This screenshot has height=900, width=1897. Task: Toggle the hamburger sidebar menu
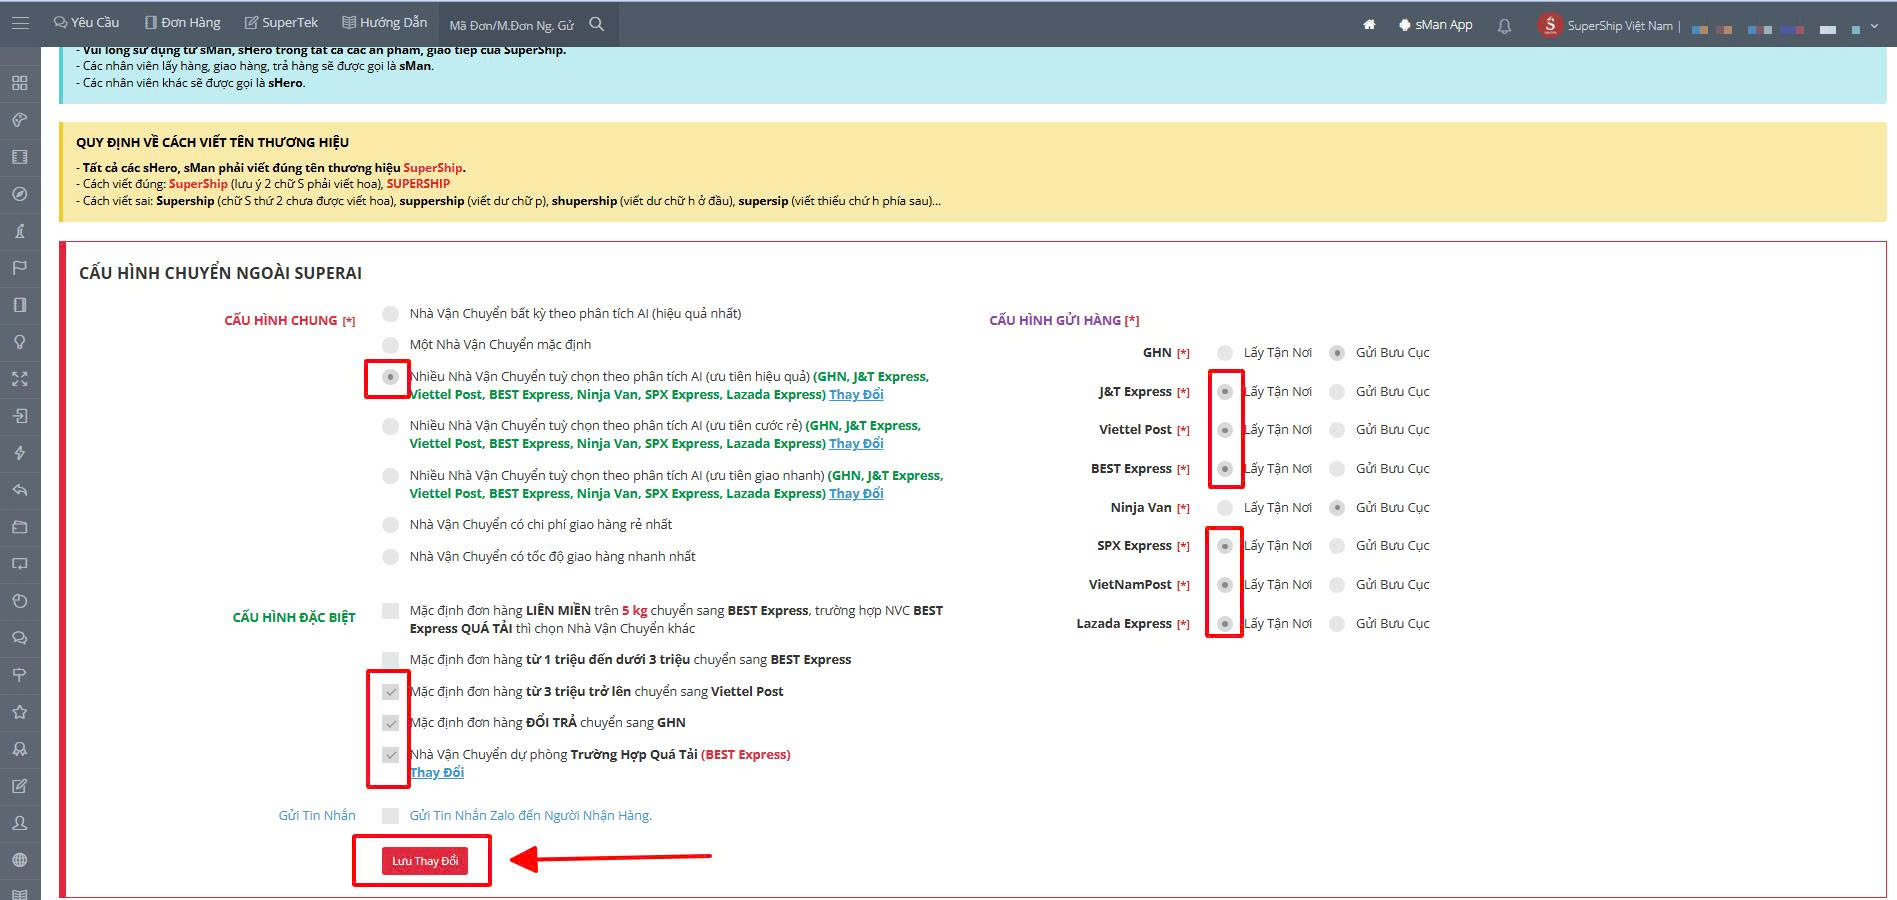(20, 22)
